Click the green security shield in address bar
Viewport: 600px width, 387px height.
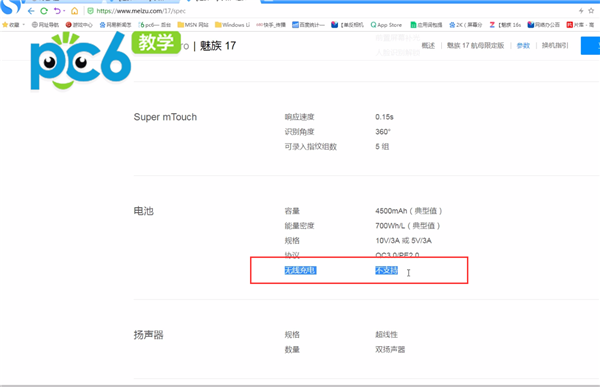(90, 11)
